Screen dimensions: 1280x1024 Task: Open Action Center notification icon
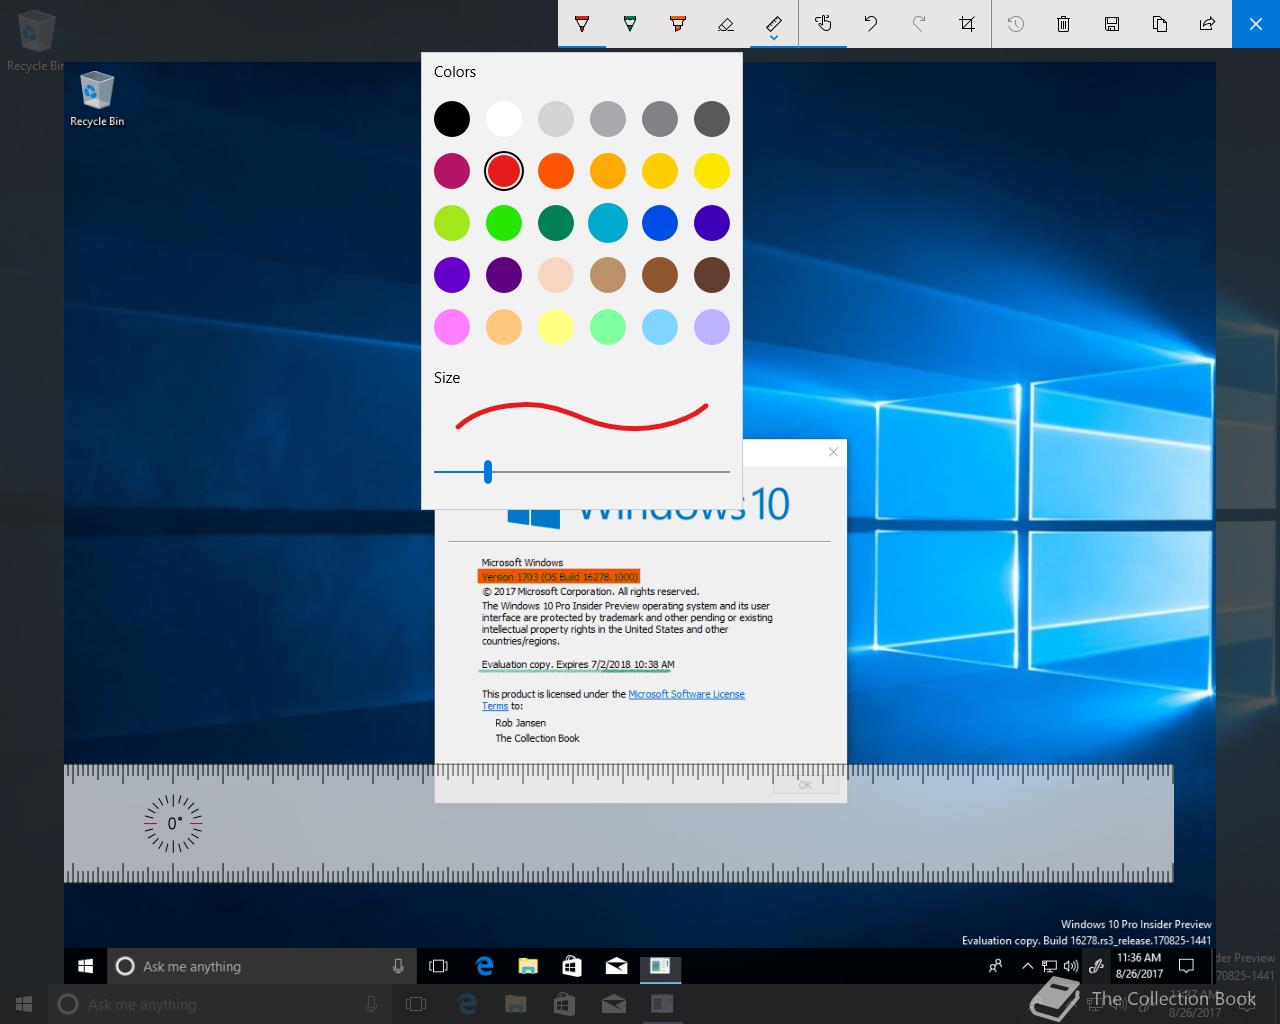coord(1187,966)
